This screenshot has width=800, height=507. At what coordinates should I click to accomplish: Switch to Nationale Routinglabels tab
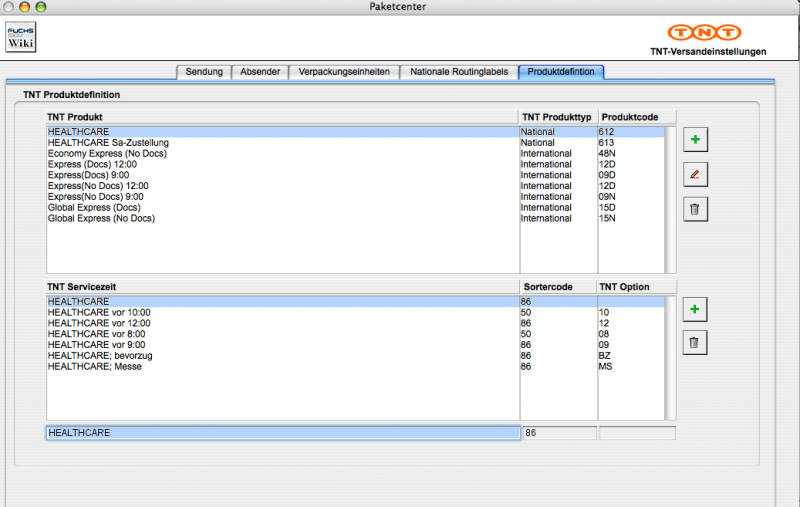coord(460,72)
